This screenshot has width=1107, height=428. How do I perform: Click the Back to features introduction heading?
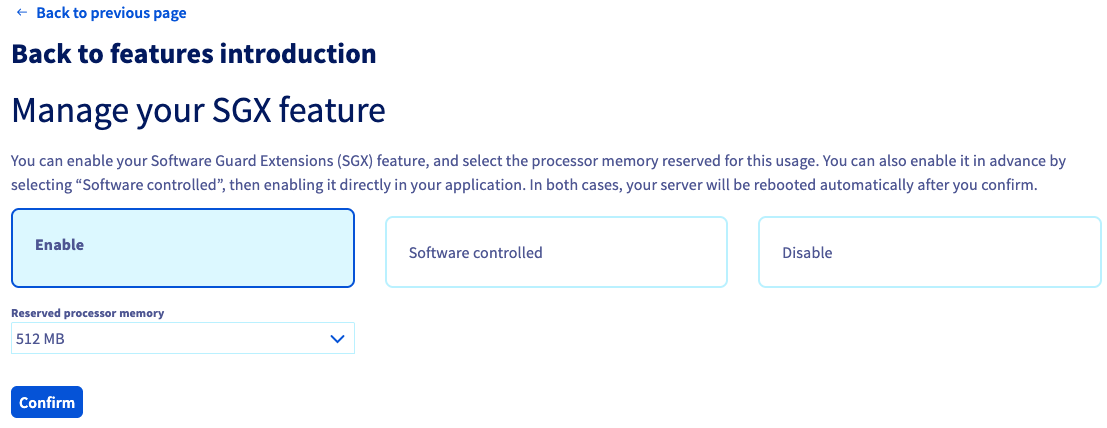coord(194,54)
